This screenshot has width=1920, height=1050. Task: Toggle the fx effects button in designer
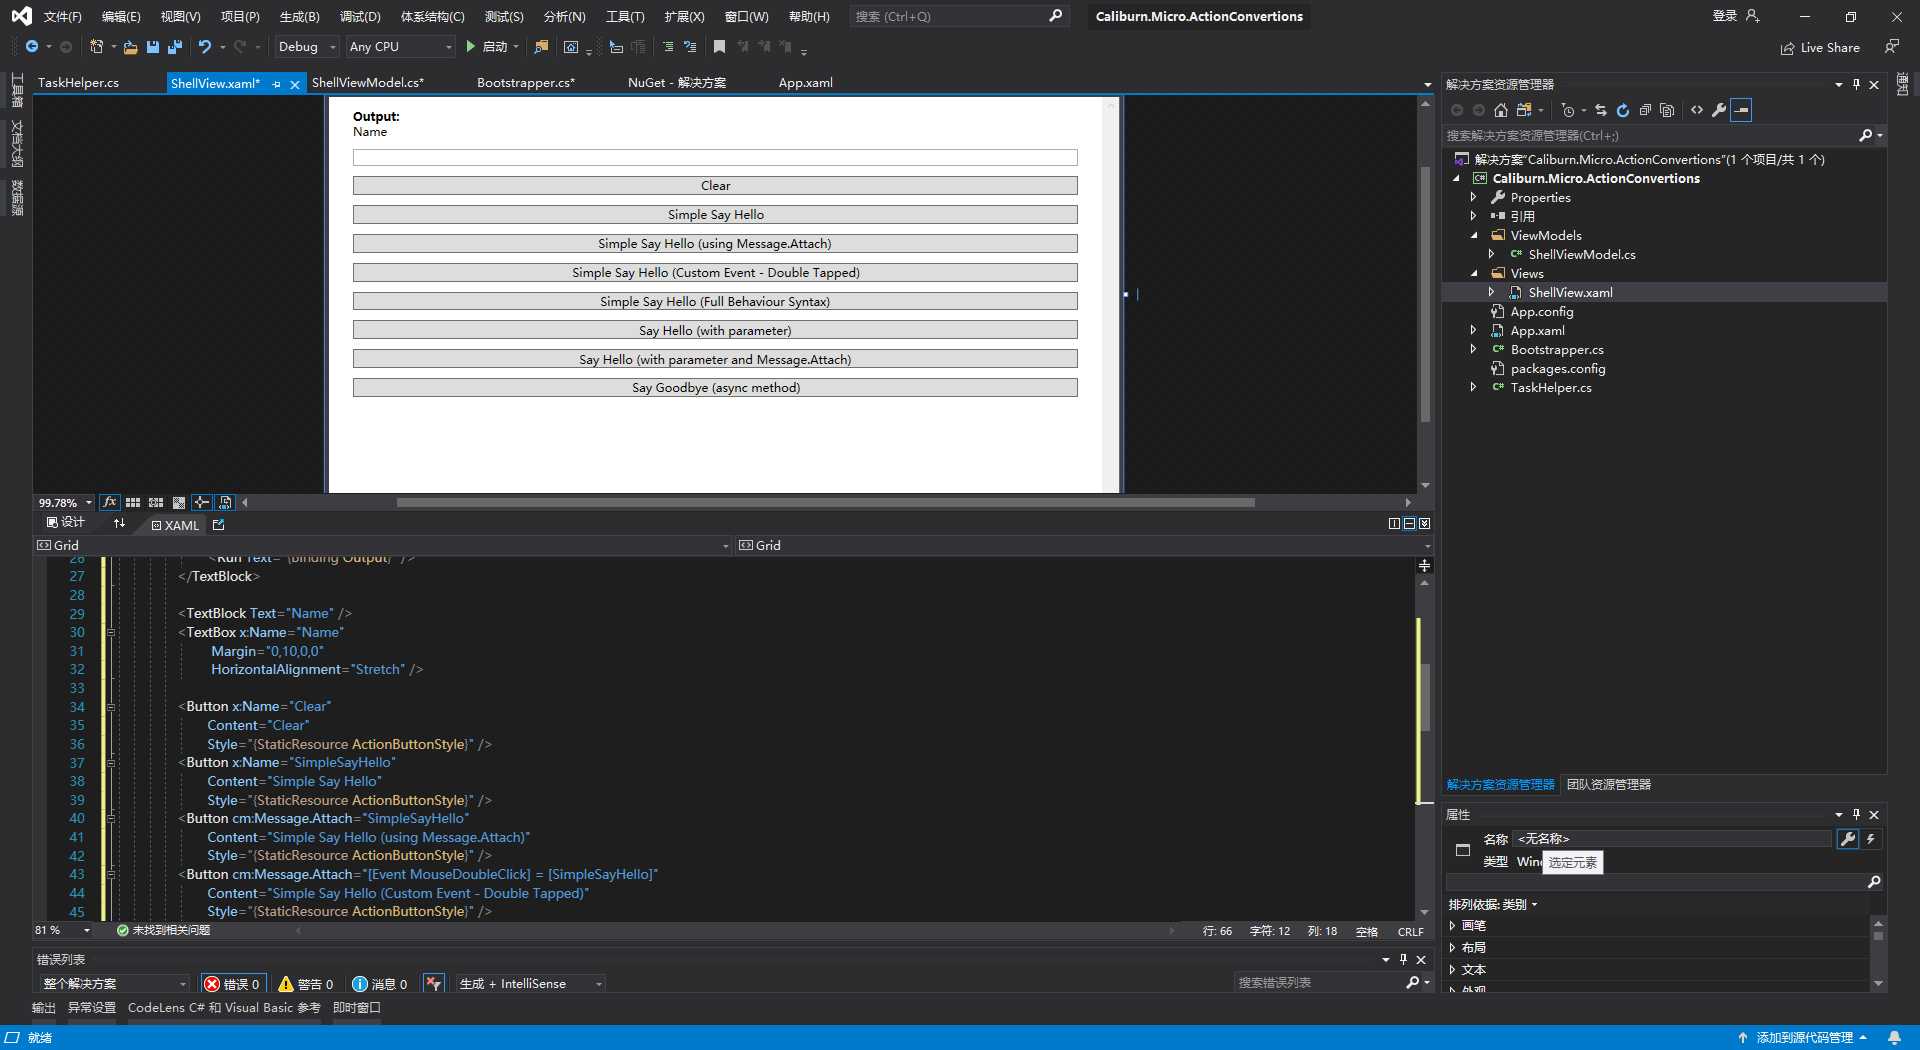(110, 502)
